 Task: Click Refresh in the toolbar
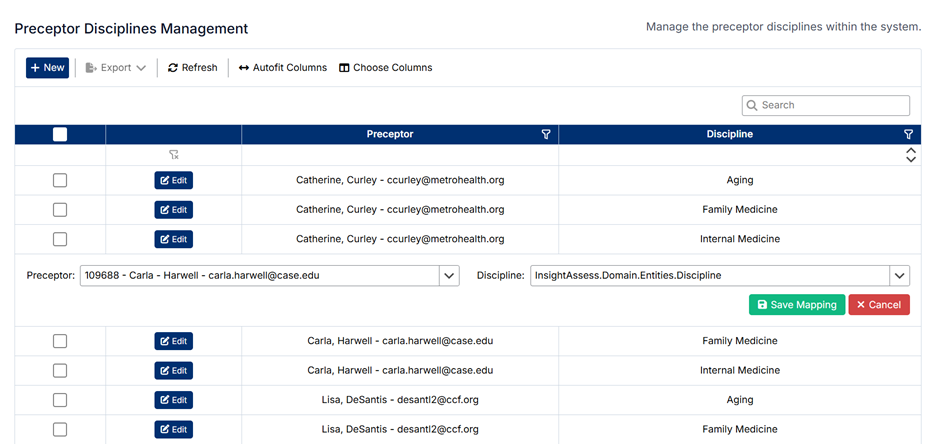tap(192, 68)
